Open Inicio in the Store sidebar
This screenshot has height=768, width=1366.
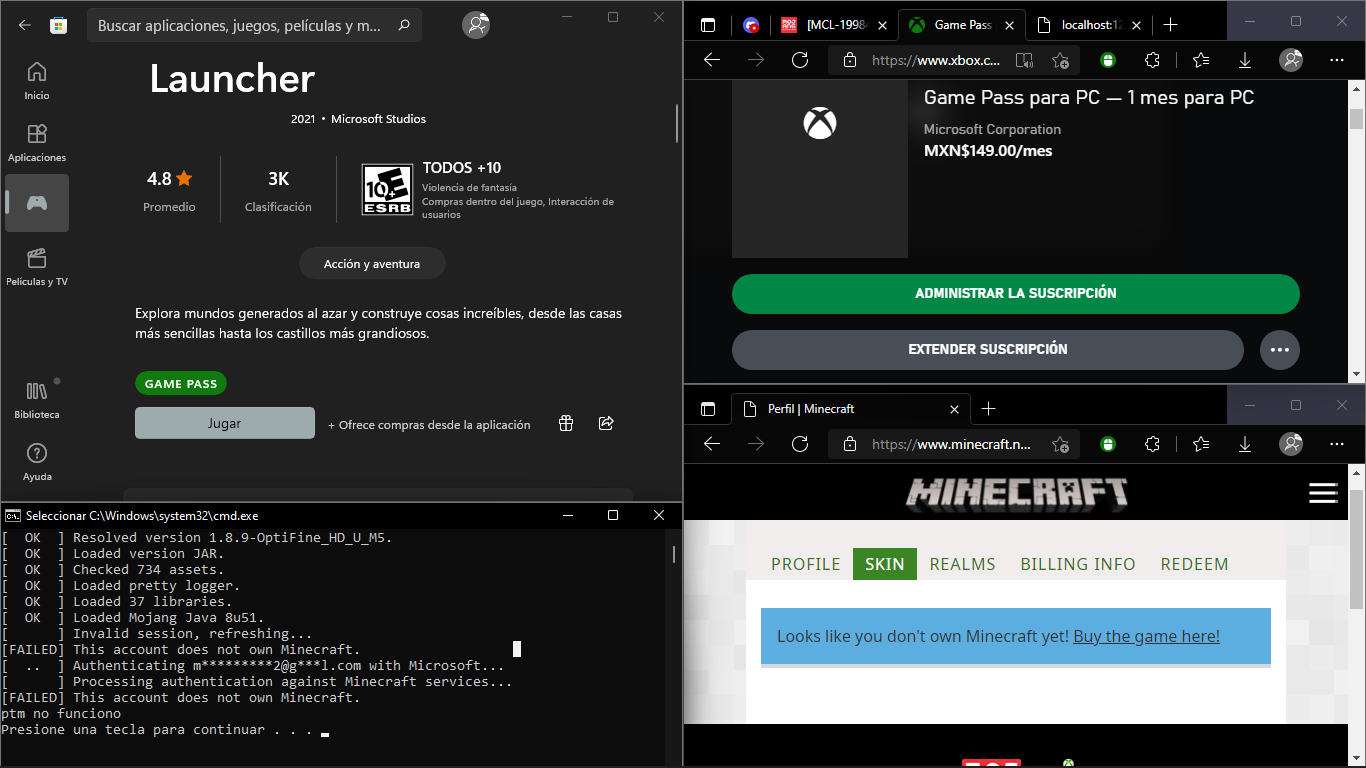[37, 80]
